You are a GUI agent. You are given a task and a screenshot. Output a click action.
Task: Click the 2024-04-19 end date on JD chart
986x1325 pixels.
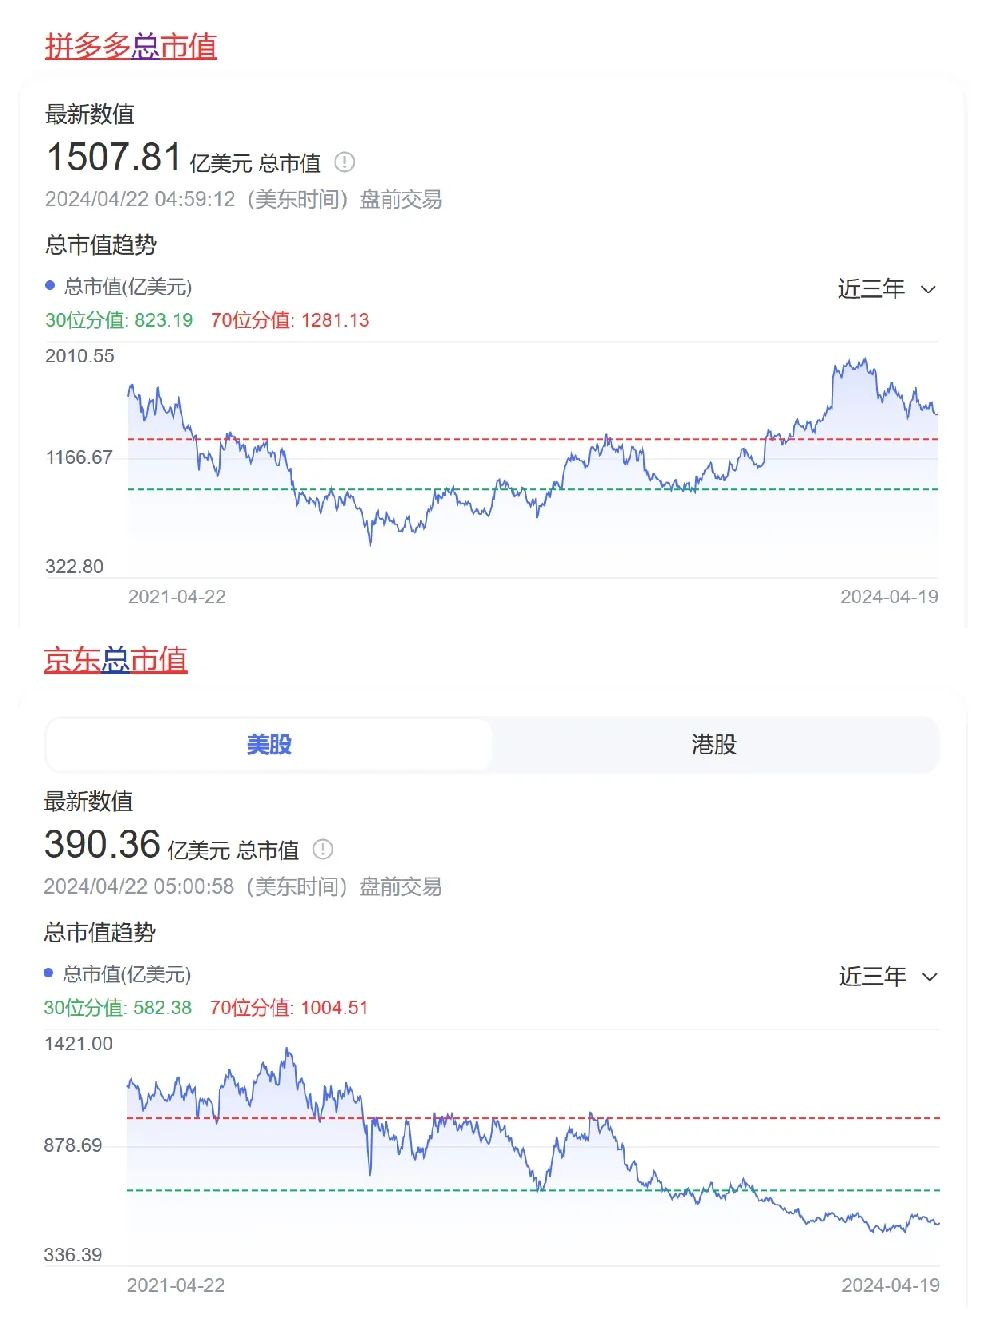(889, 1285)
